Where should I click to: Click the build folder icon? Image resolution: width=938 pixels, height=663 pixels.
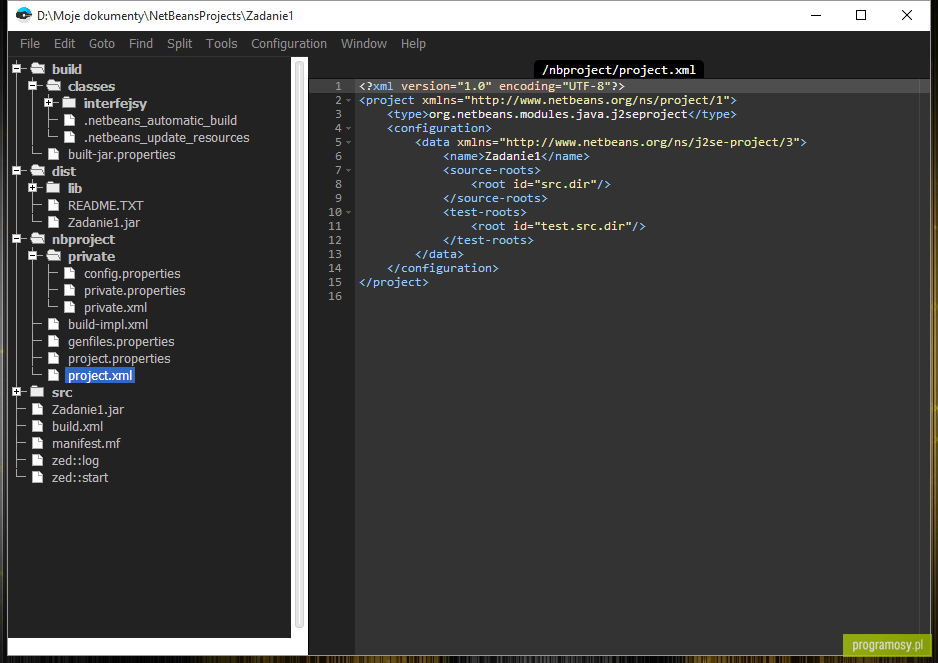pyautogui.click(x=37, y=69)
